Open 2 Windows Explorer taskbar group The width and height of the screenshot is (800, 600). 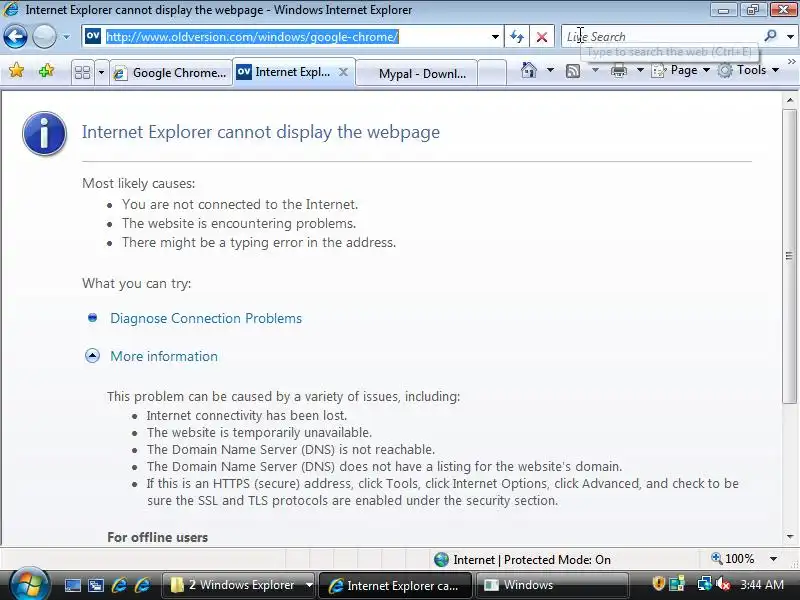[x=238, y=585]
